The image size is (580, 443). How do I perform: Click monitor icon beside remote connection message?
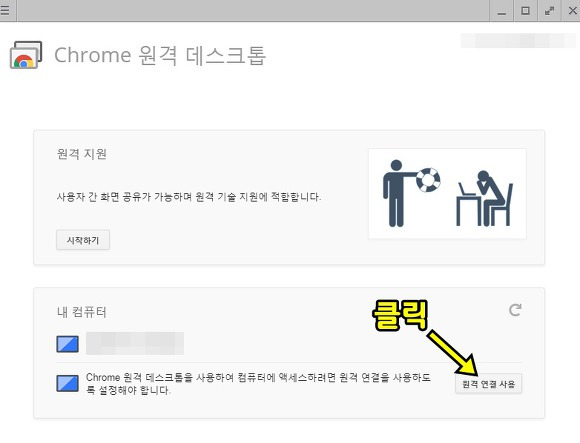point(67,383)
